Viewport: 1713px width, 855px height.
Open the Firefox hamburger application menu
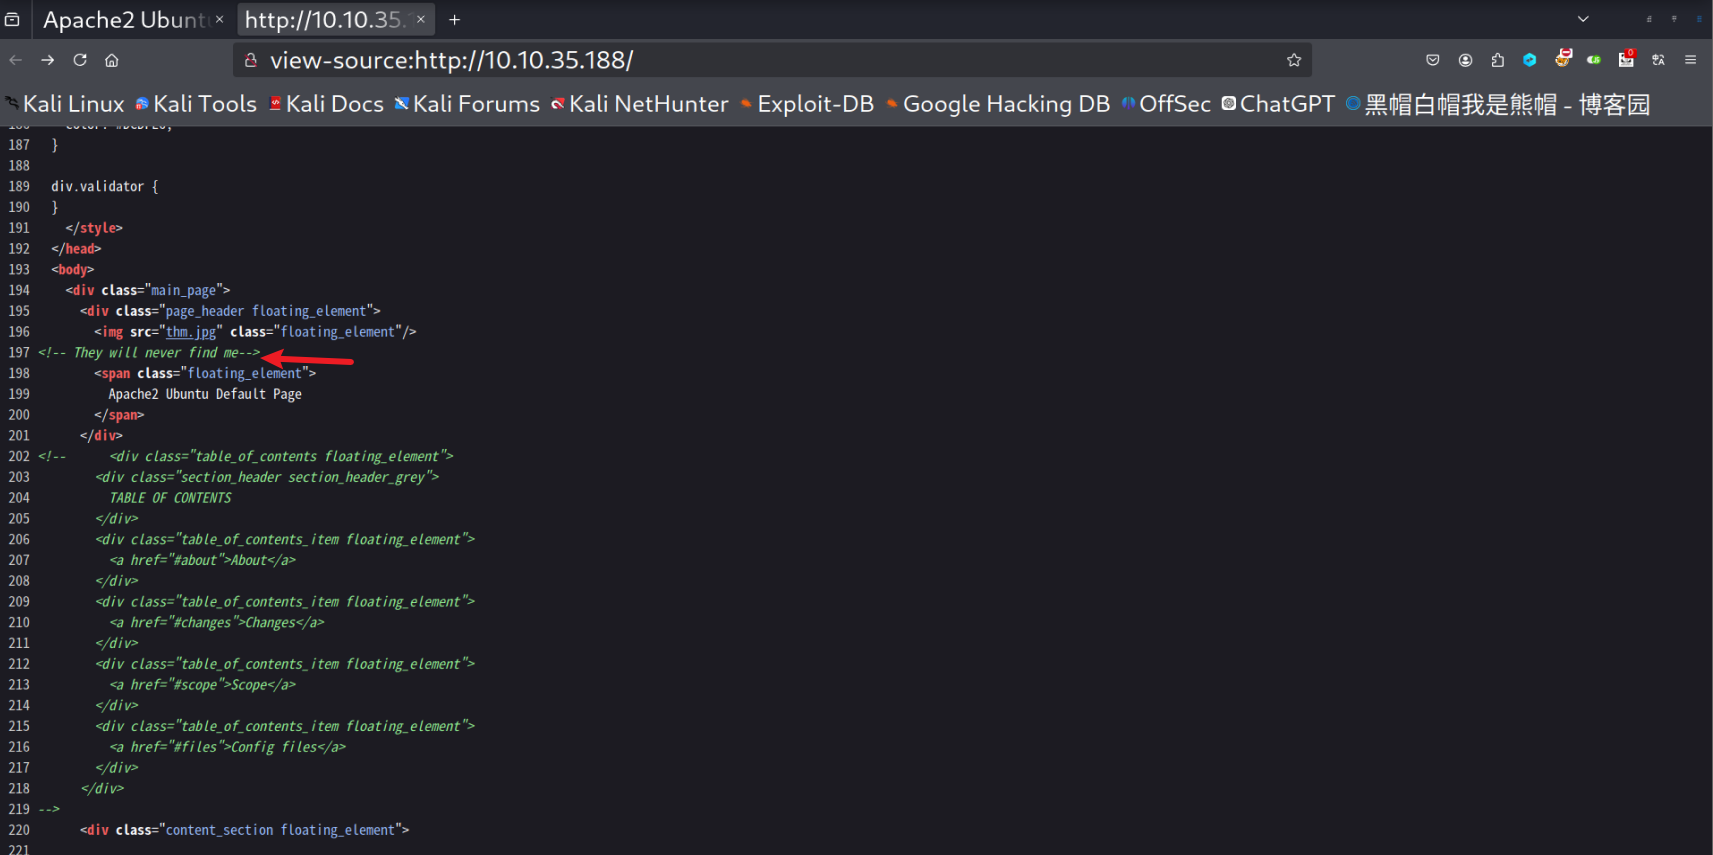pyautogui.click(x=1690, y=60)
